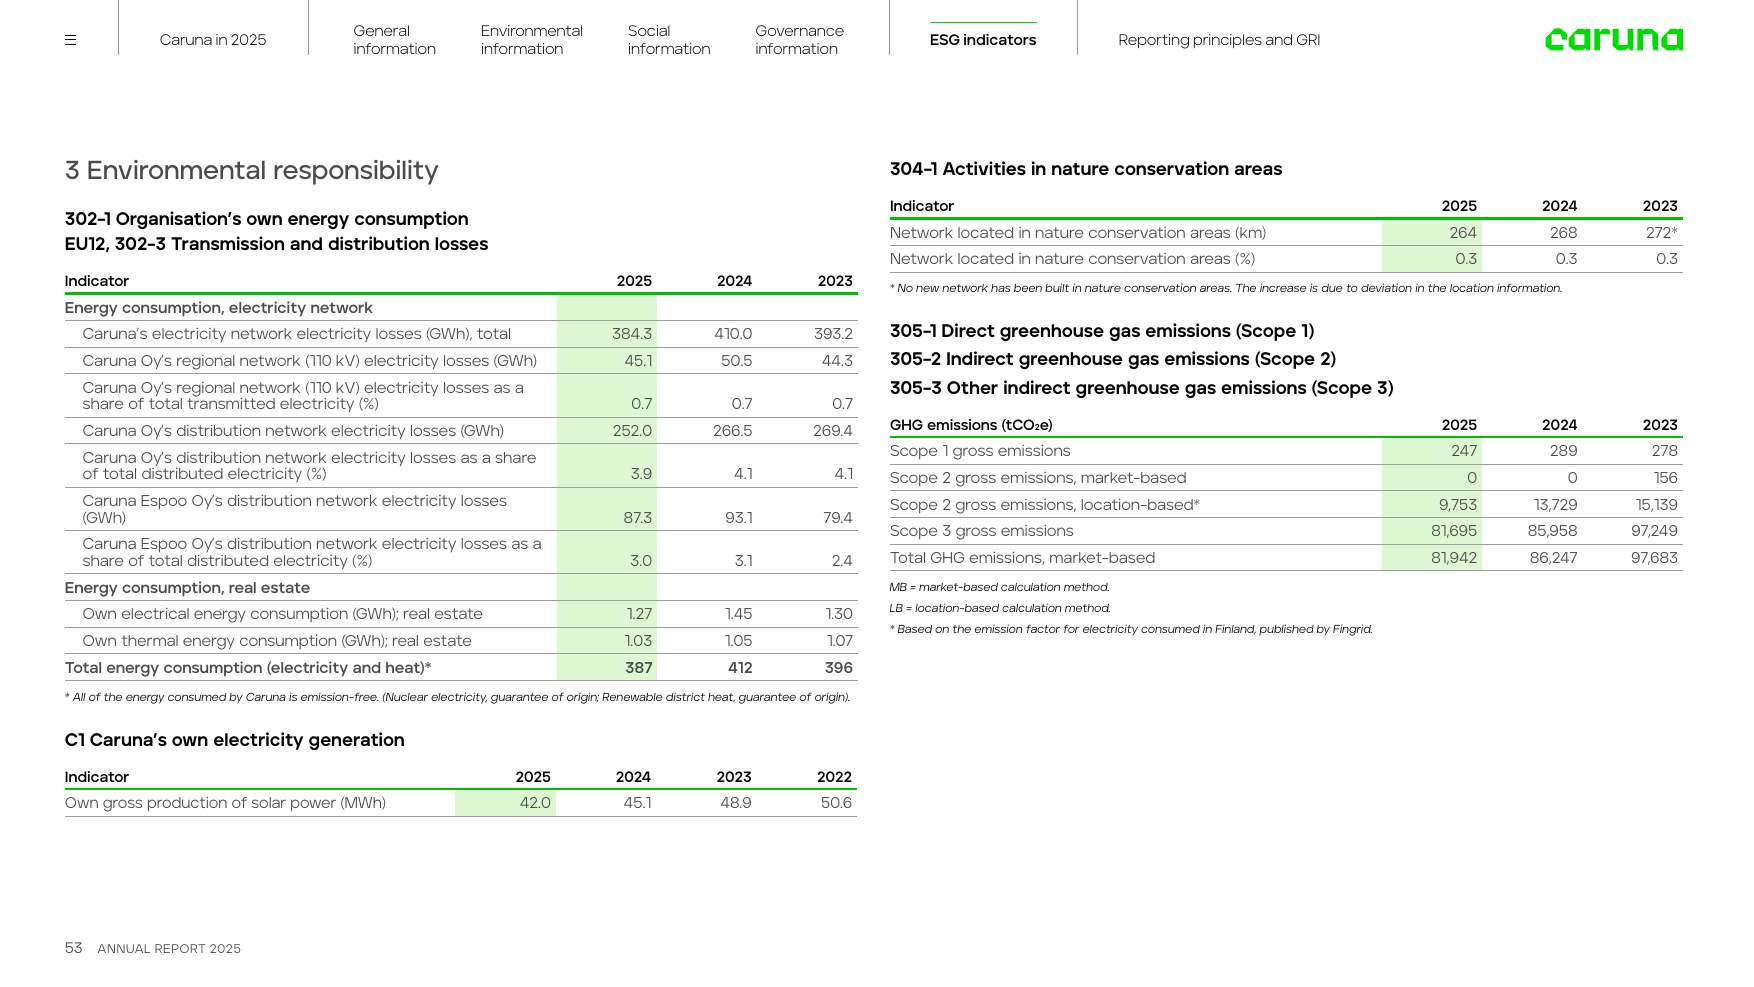1754x987 pixels.
Task: Select own electrical energy value 1.27
Action: [639, 614]
